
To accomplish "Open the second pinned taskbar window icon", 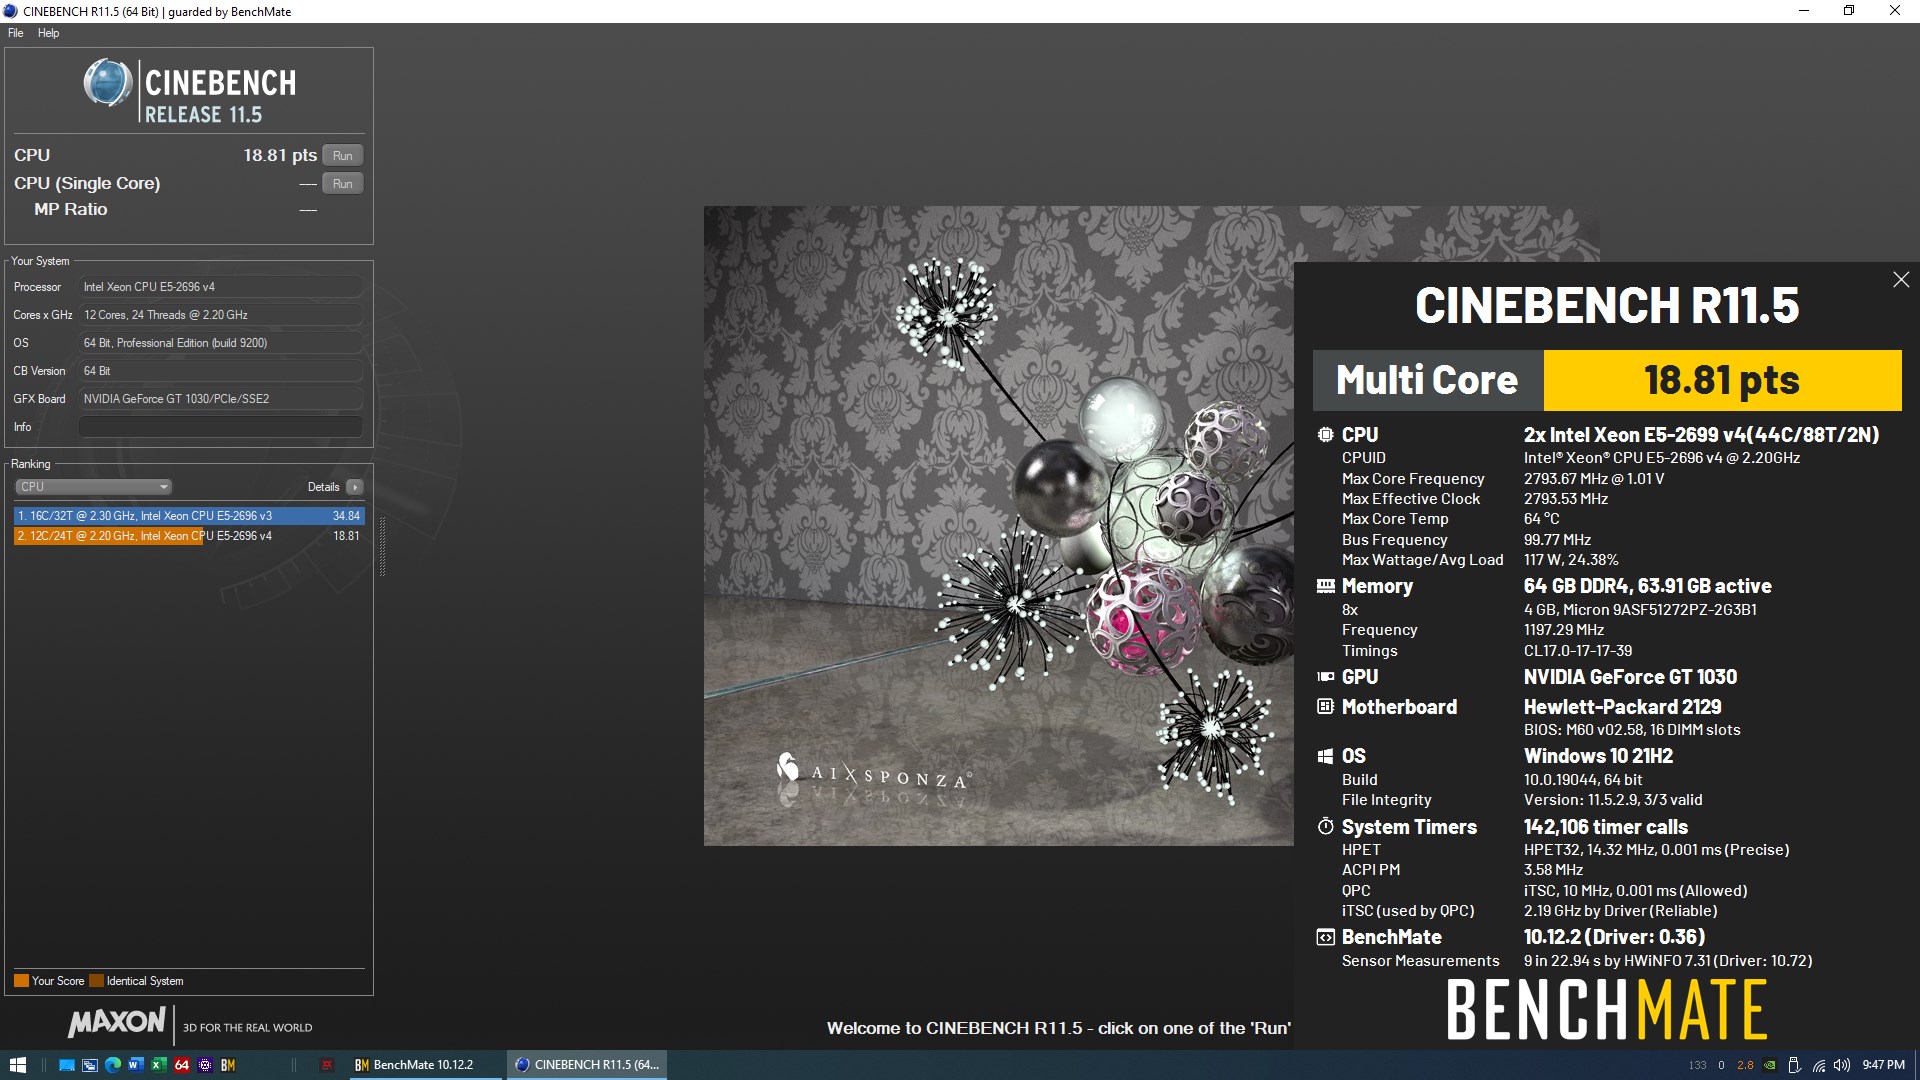I will [x=90, y=1065].
